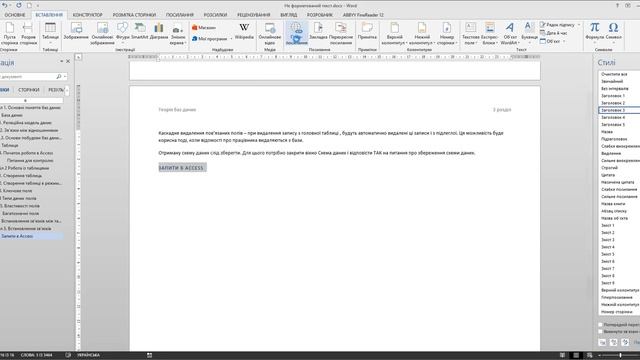Open the Нижній колонтитул footer dropdown
The height and width of the screenshot is (360, 640).
(x=422, y=33)
